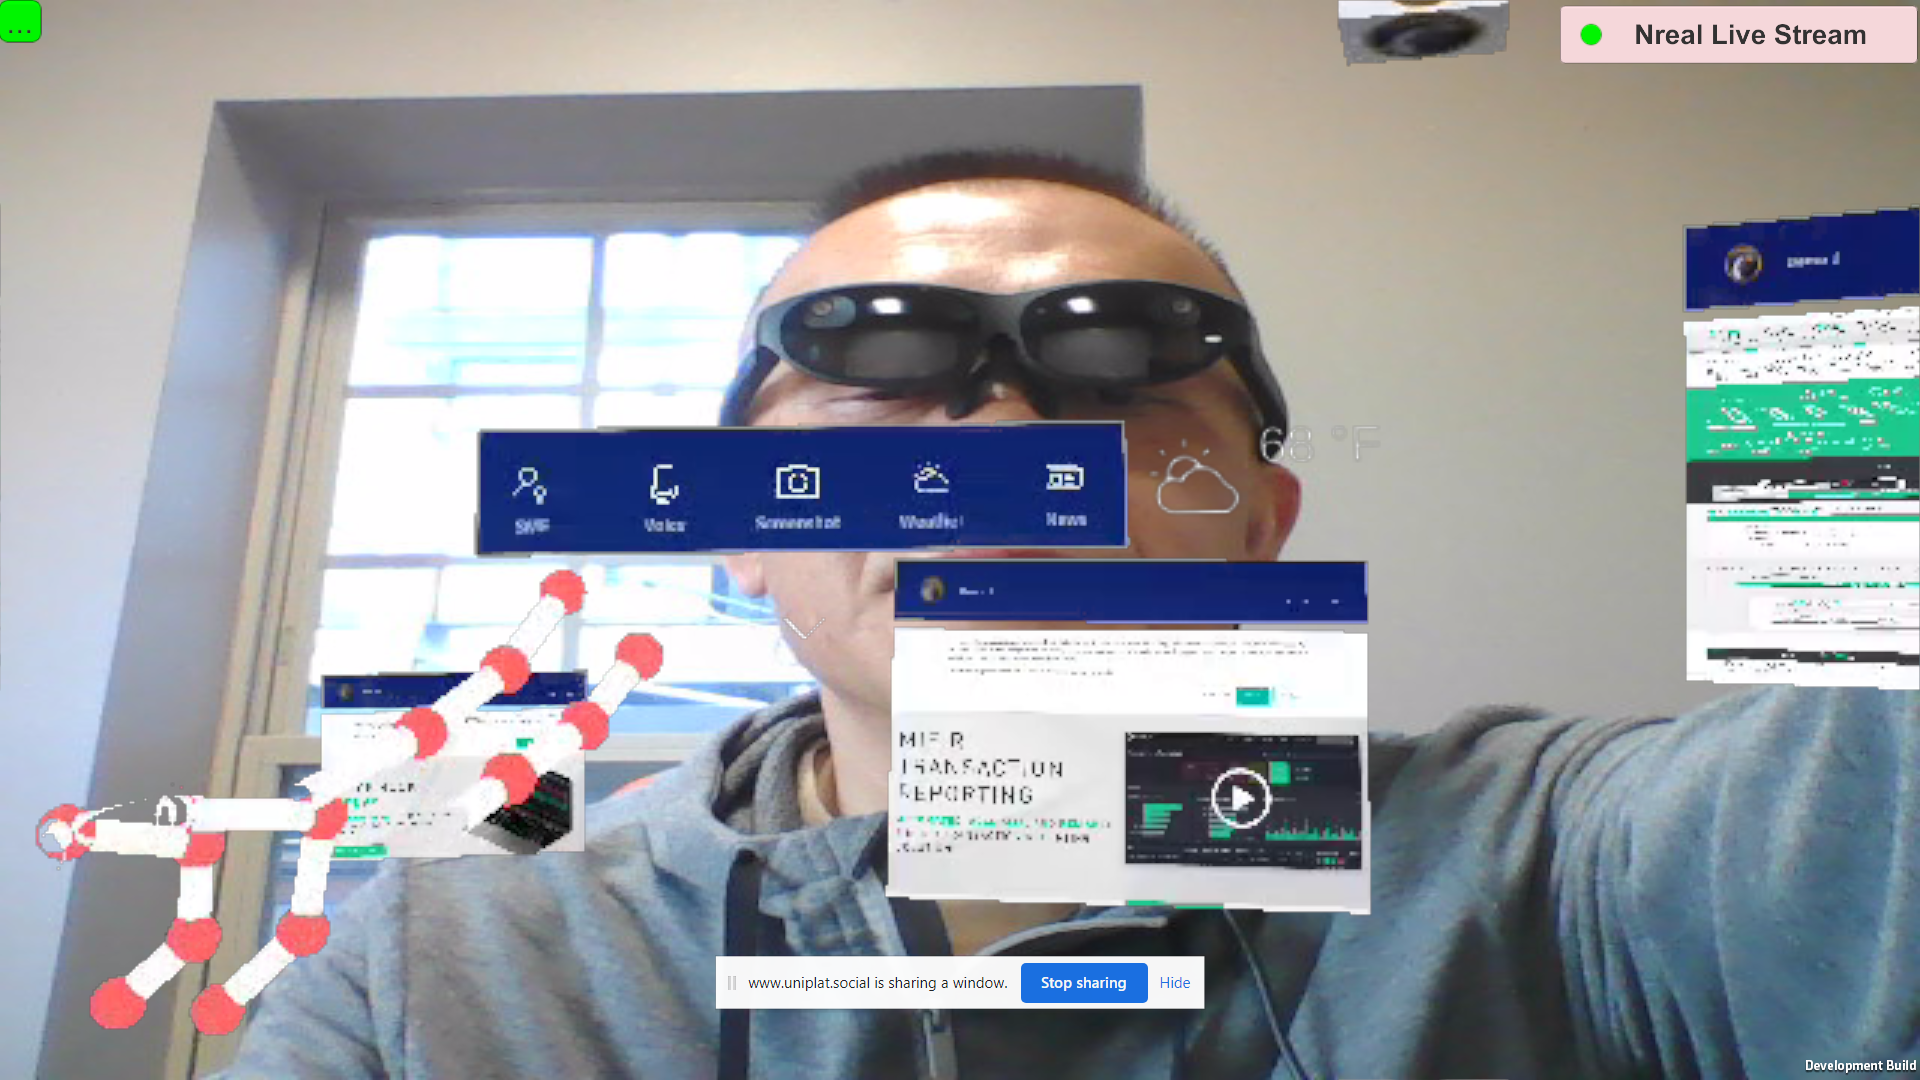Open the News icon in the AR menu bar
Viewport: 1920px width, 1080px height.
pos(1065,480)
